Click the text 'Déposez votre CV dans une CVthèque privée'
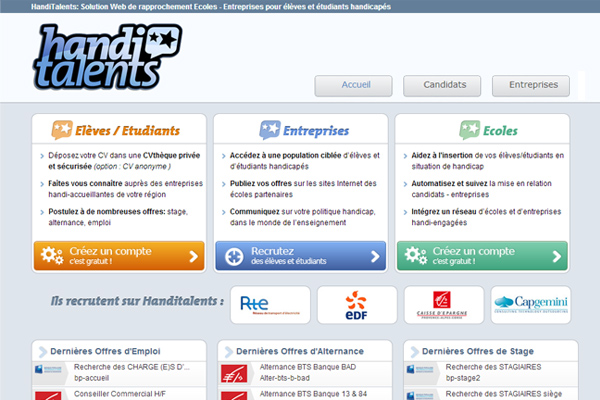The width and height of the screenshot is (600, 400). coord(124,155)
